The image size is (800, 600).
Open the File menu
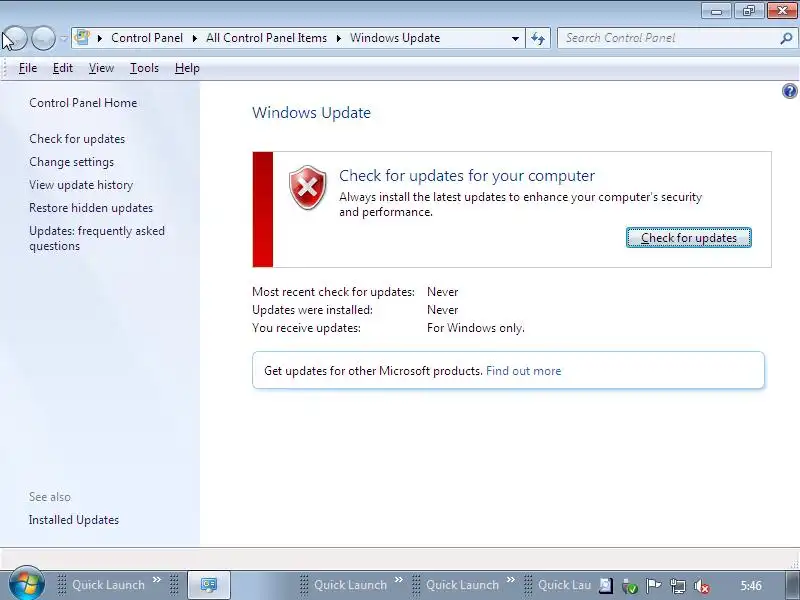point(28,68)
